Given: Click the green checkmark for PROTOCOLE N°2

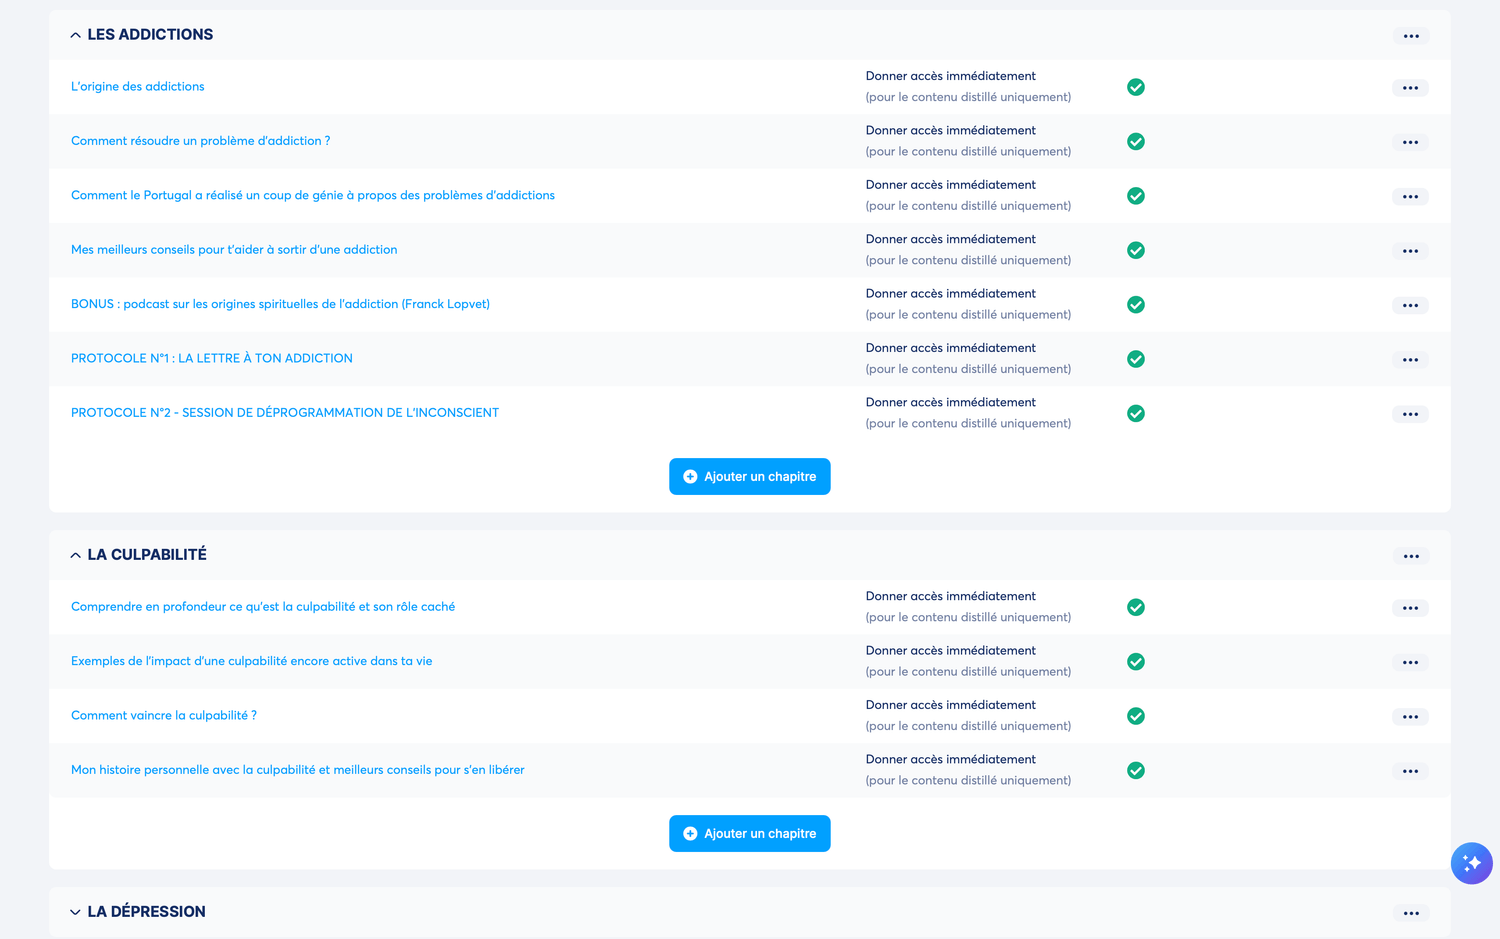Looking at the screenshot, I should click(1136, 413).
